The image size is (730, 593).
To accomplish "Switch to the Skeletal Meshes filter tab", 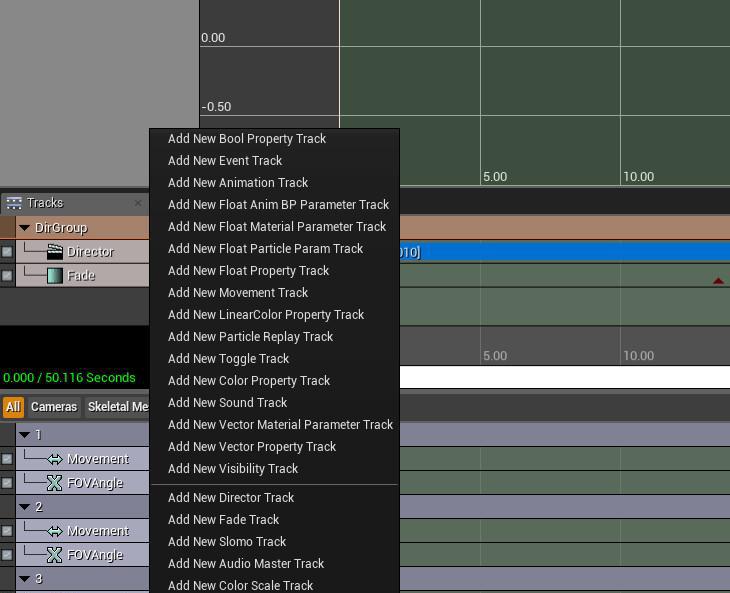I will tap(118, 407).
